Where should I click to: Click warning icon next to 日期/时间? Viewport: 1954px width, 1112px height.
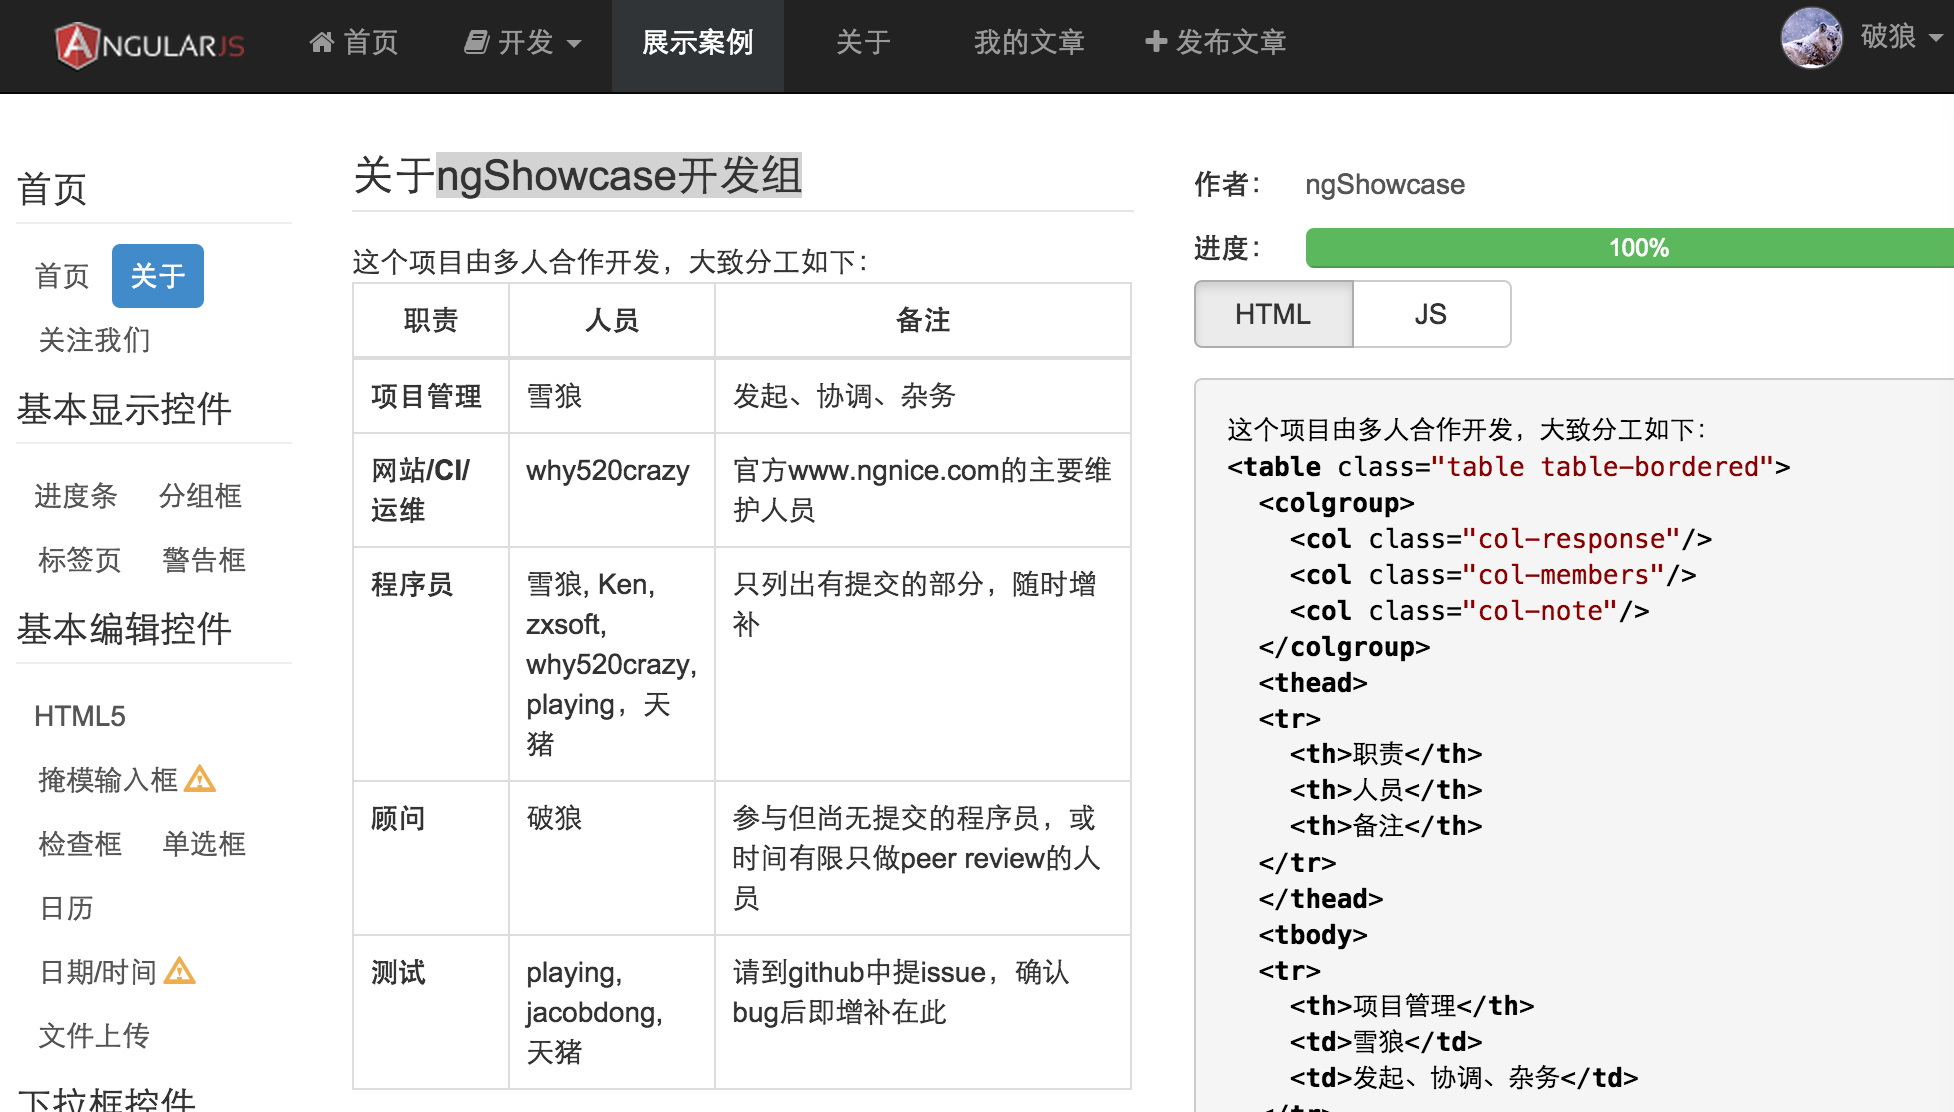point(180,971)
